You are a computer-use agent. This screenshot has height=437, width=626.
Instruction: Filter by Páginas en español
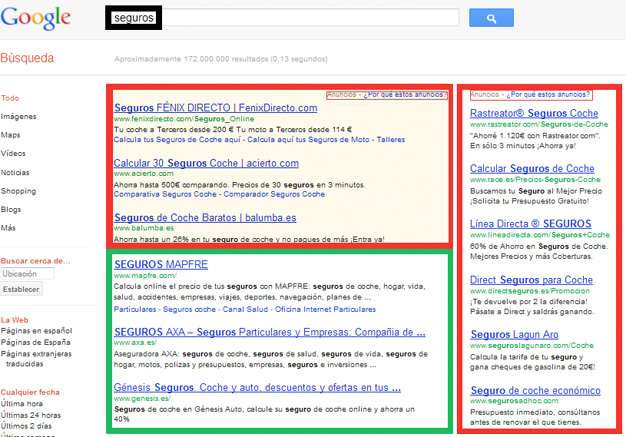pos(36,331)
